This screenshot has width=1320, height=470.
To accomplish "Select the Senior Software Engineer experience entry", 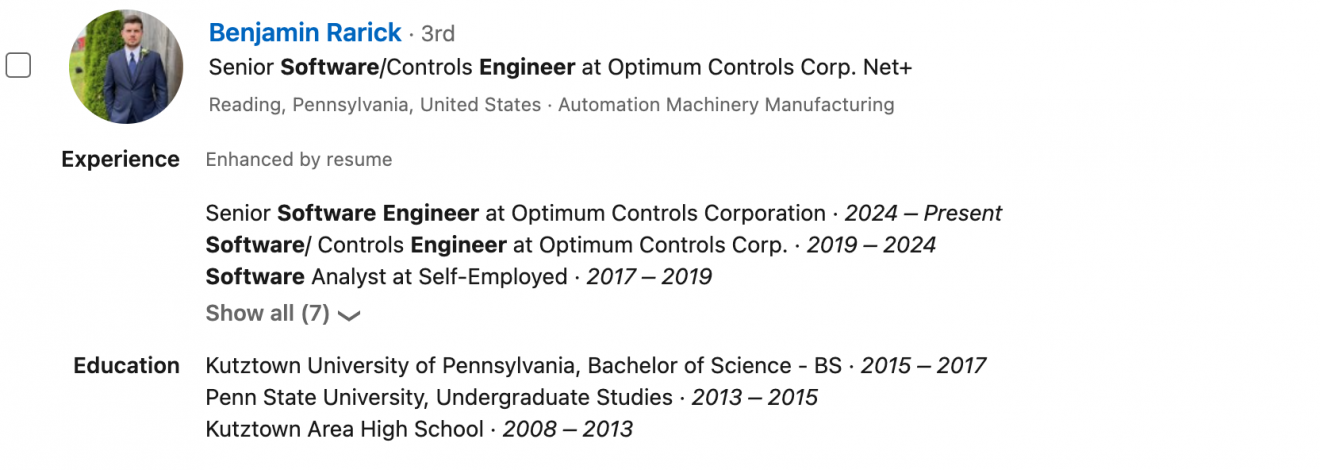I will point(515,214).
